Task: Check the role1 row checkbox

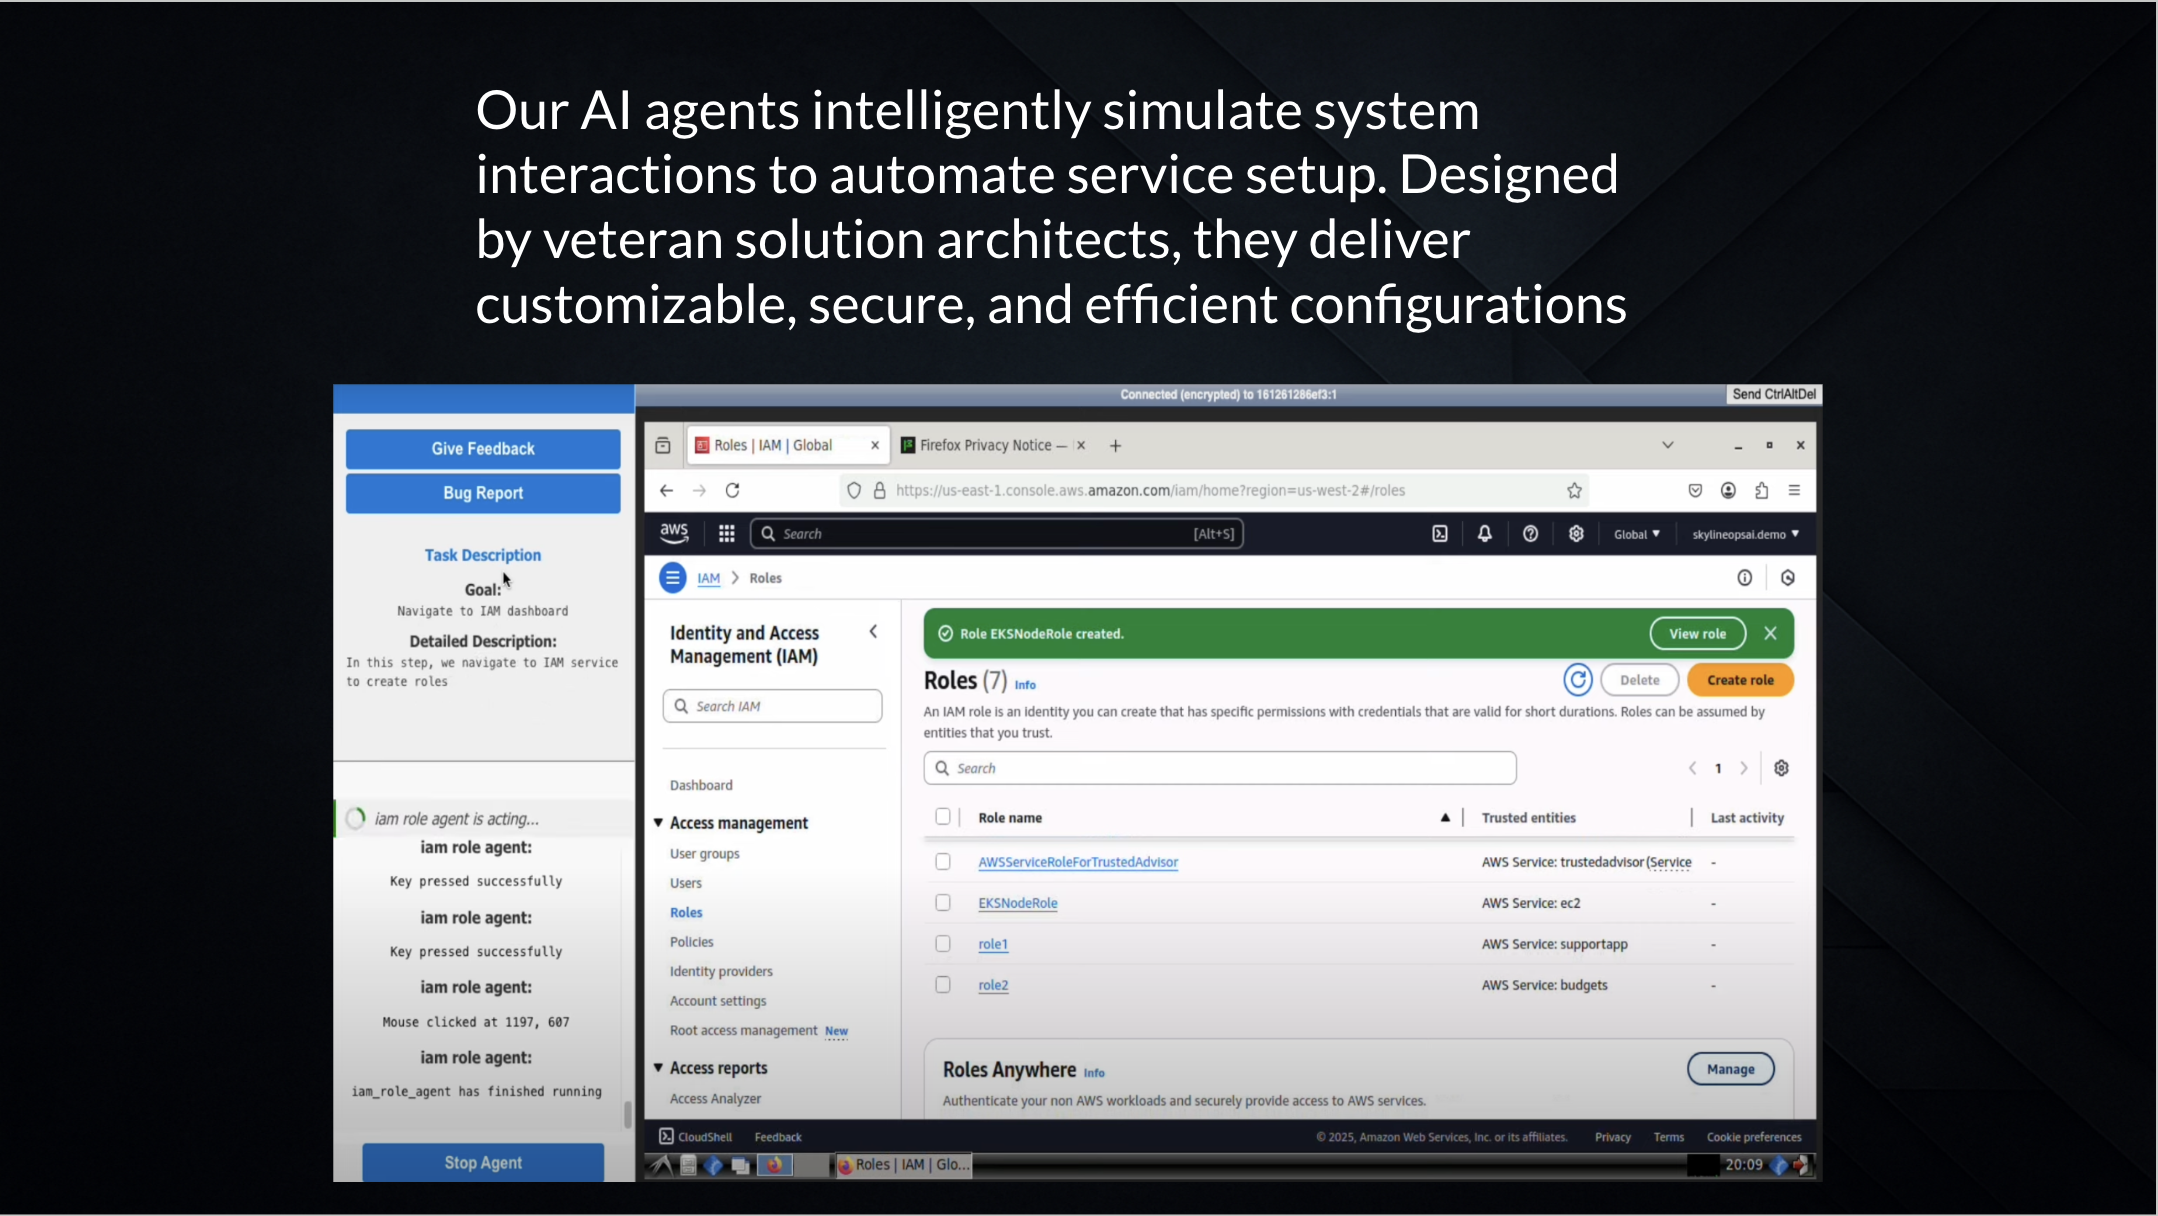Action: point(943,944)
